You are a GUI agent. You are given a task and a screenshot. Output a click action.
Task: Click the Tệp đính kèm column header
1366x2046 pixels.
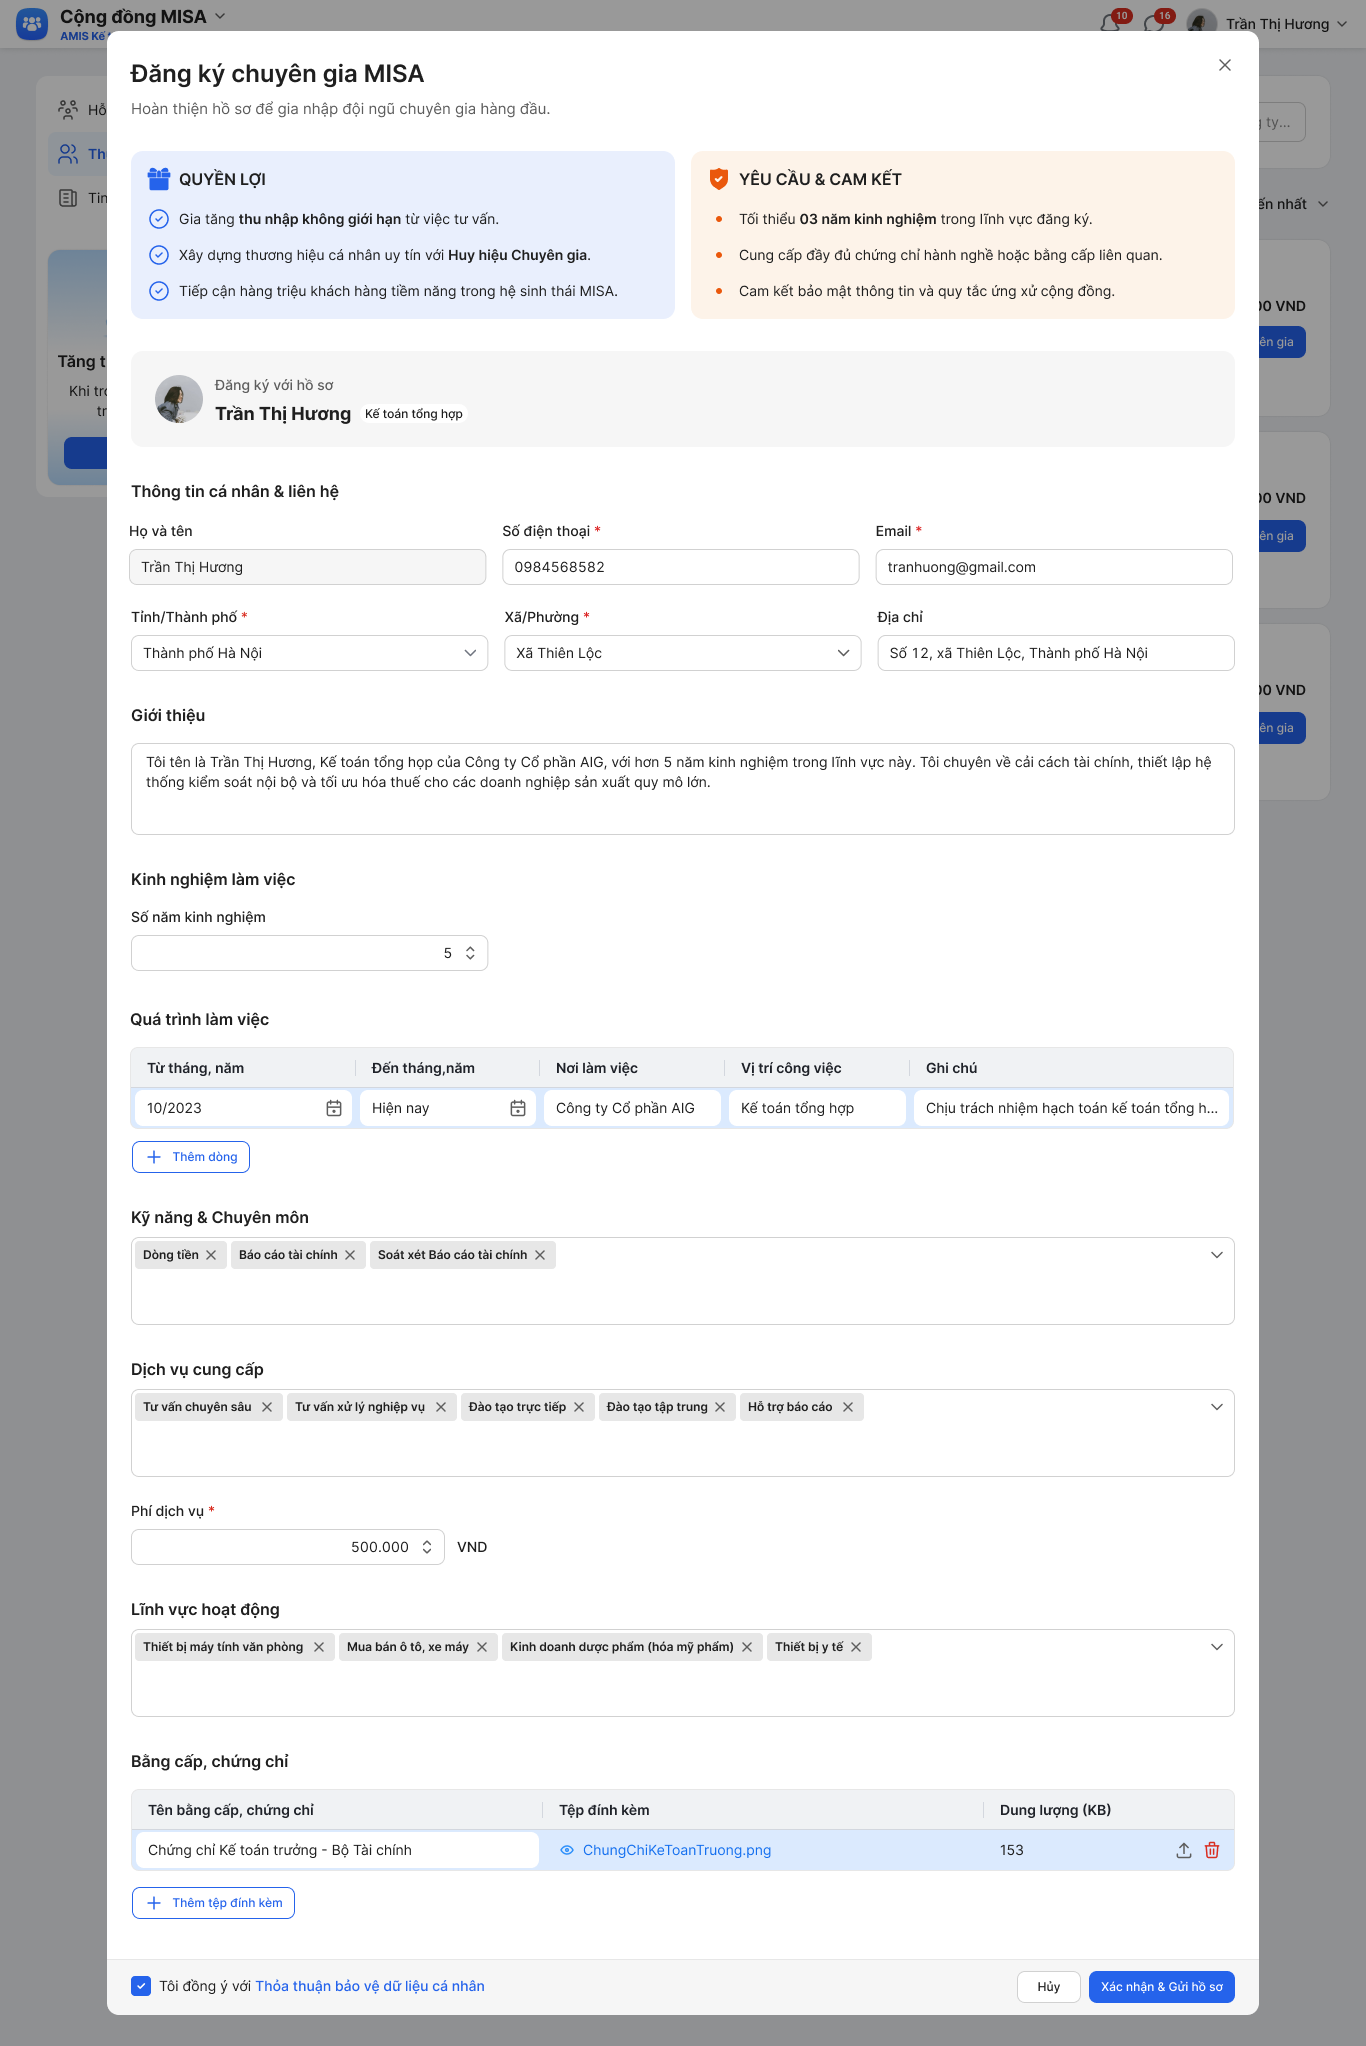click(604, 1810)
